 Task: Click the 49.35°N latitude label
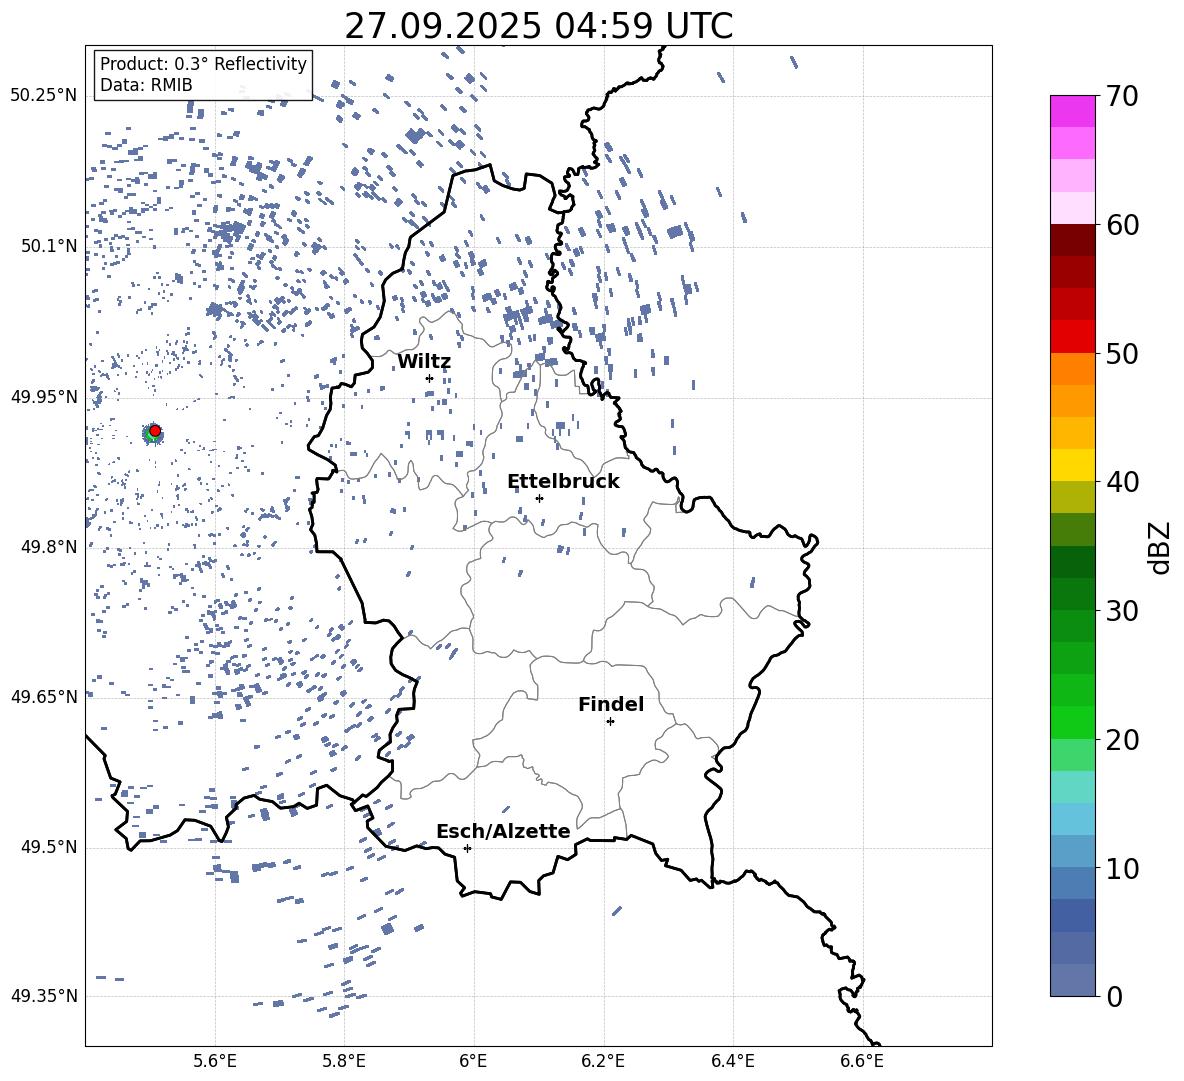[x=44, y=996]
